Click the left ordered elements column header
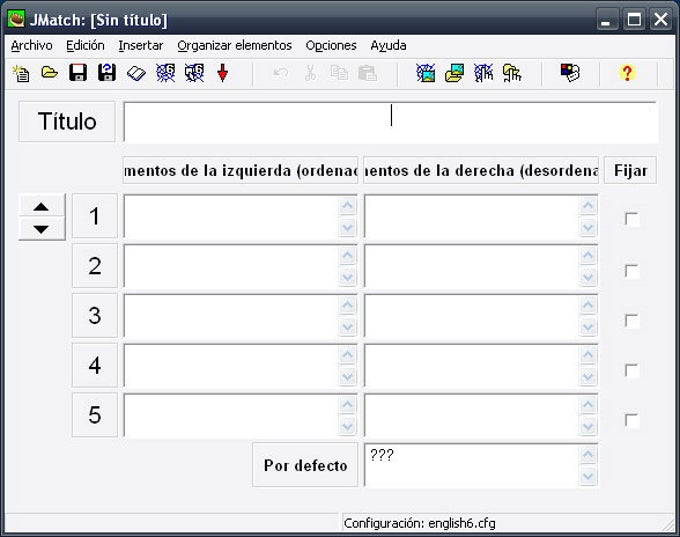The width and height of the screenshot is (680, 537). click(x=241, y=170)
